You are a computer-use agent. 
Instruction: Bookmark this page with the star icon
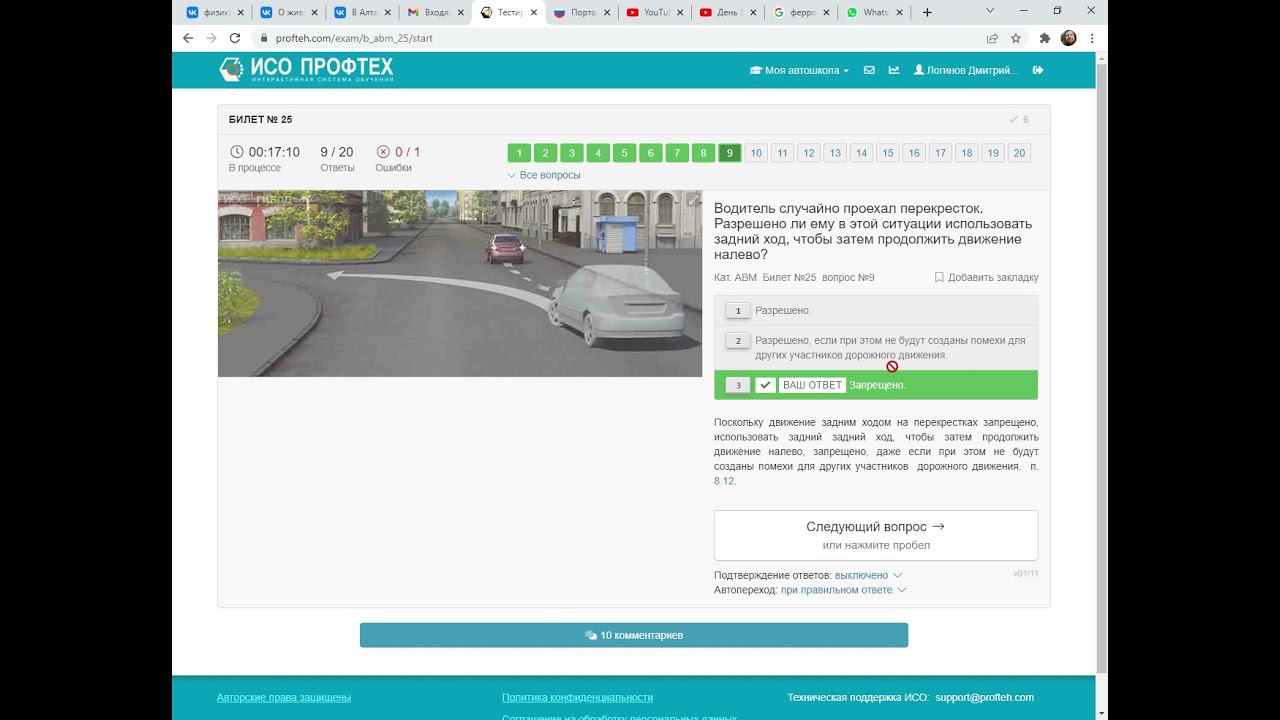pos(1016,38)
